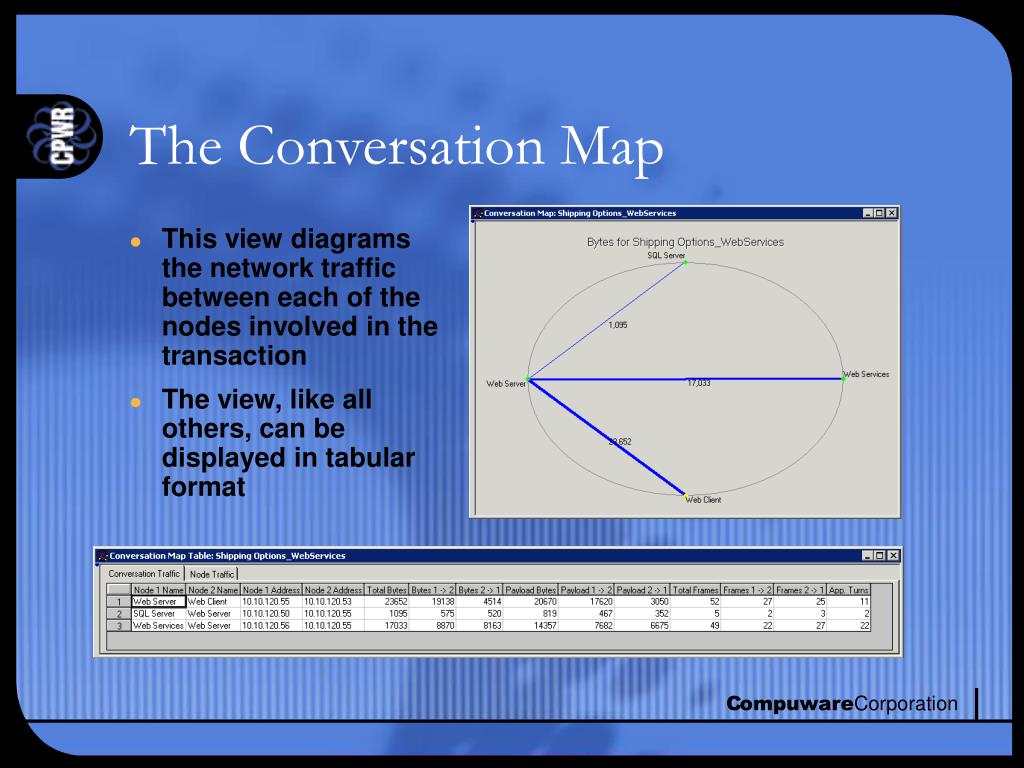Click the 352 cell in the table

642,613
